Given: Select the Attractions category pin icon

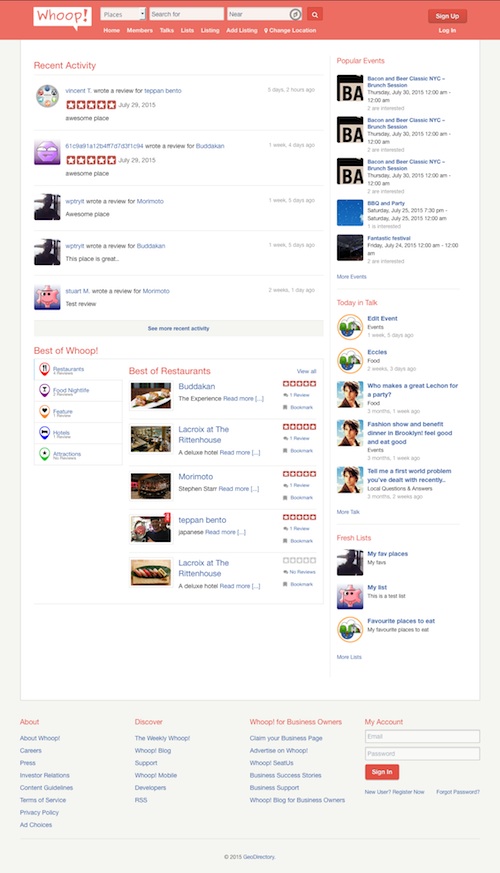Looking at the screenshot, I should pyautogui.click(x=45, y=454).
